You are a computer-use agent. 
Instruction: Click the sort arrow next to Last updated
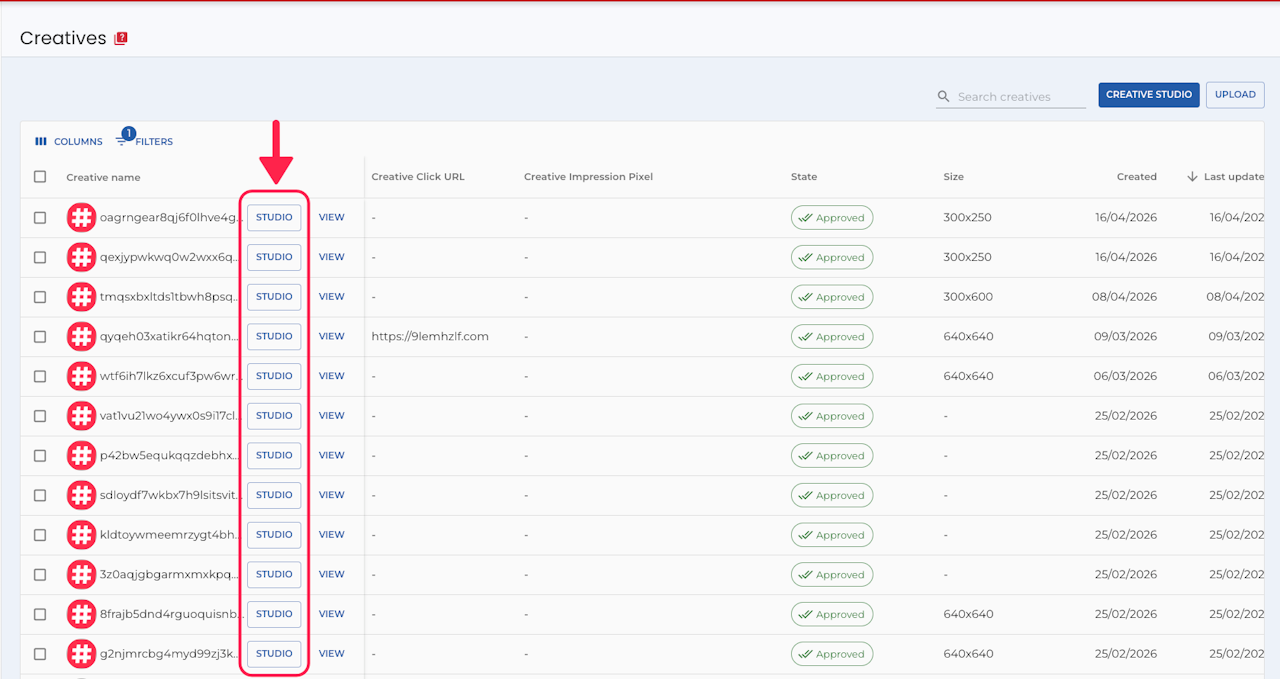pos(1192,177)
